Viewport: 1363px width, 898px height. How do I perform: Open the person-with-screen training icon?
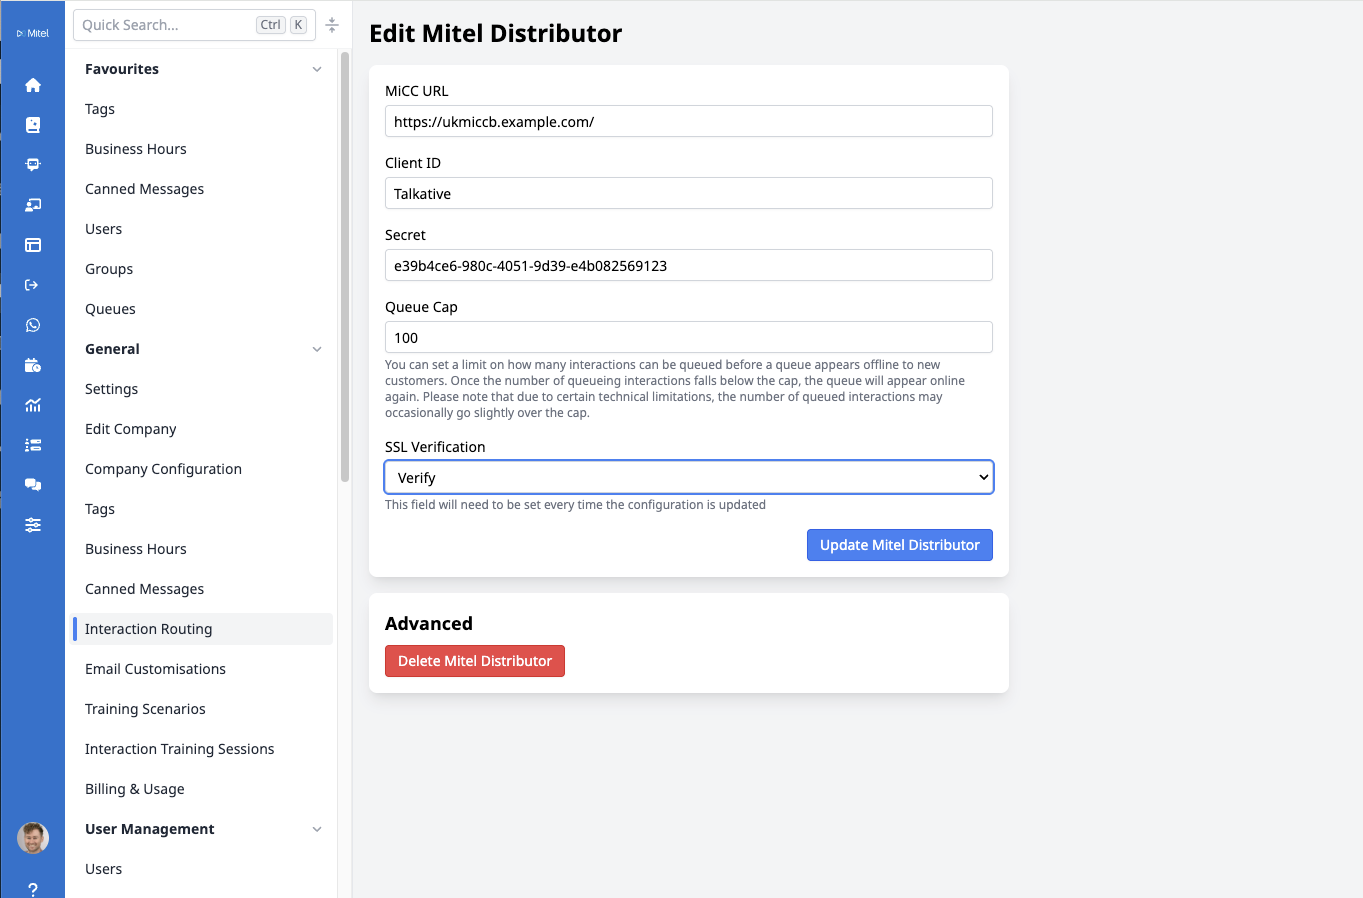[33, 205]
